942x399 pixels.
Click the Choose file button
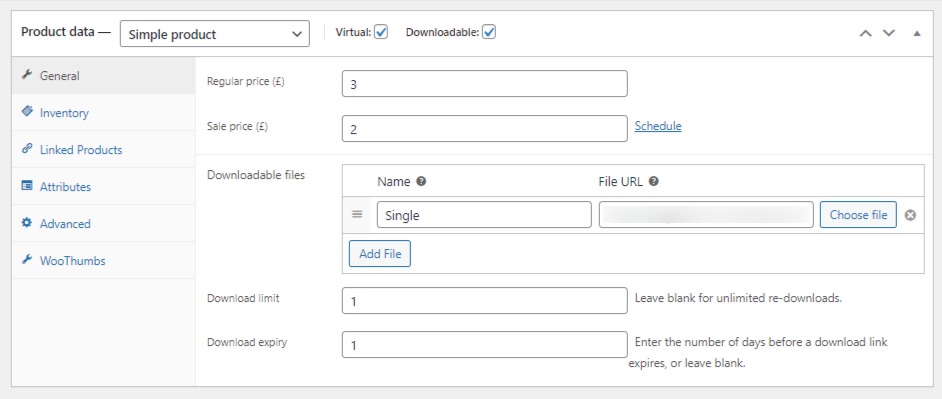[858, 215]
